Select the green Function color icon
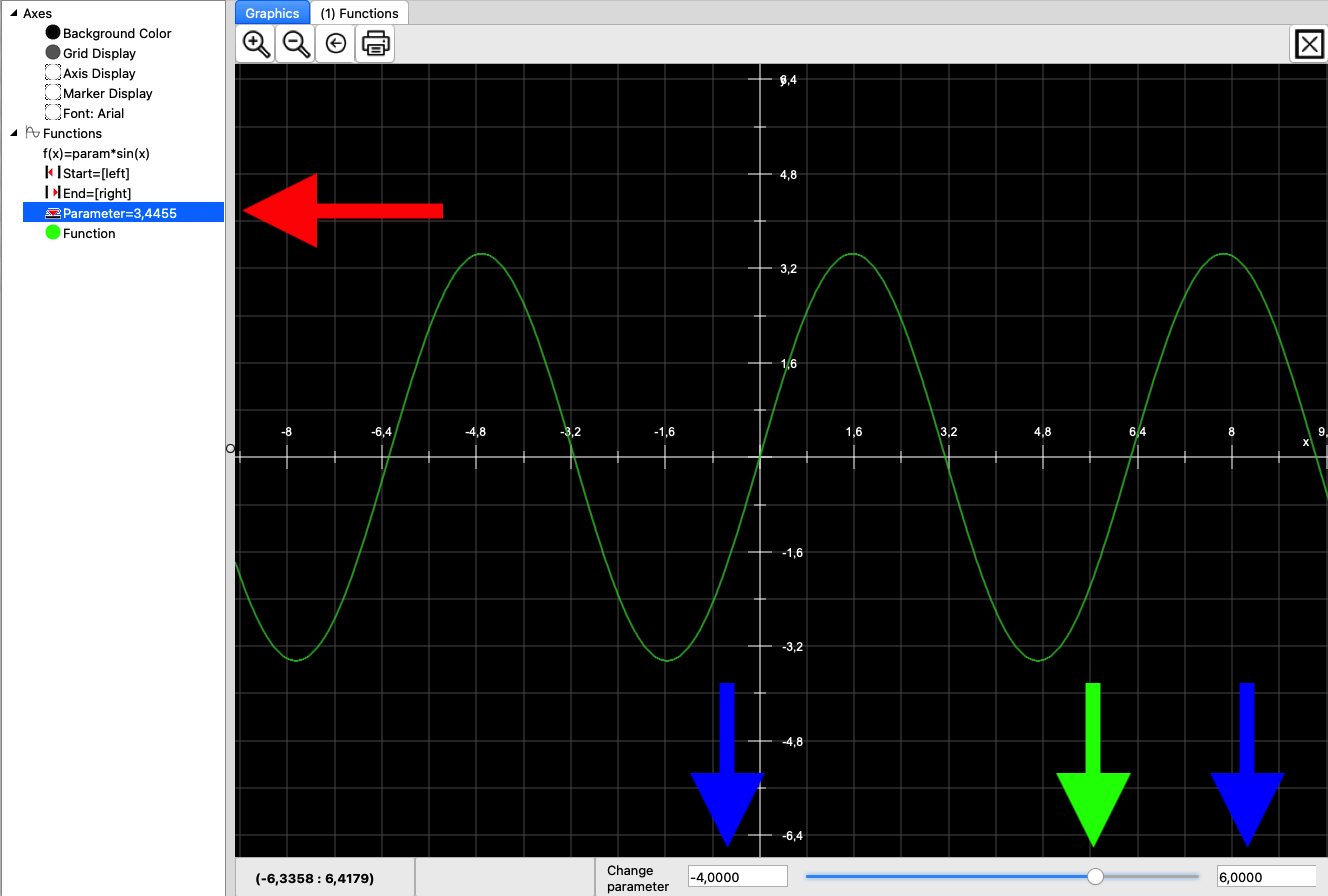Viewport: 1328px width, 896px height. pyautogui.click(x=53, y=233)
